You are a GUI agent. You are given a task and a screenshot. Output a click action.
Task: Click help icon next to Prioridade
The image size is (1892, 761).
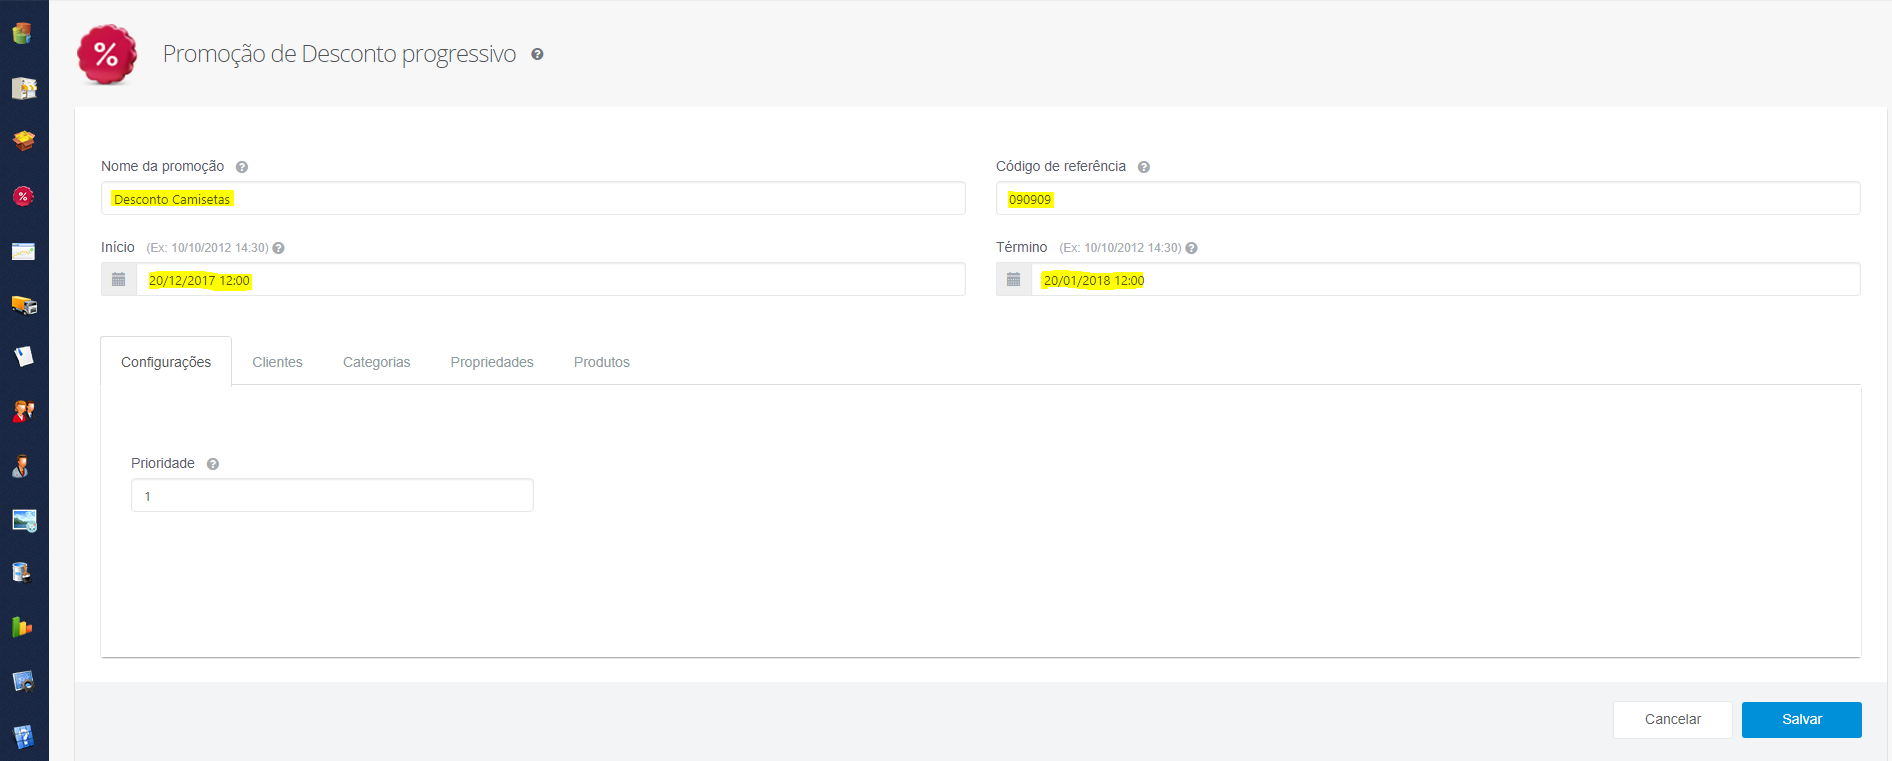pos(213,464)
